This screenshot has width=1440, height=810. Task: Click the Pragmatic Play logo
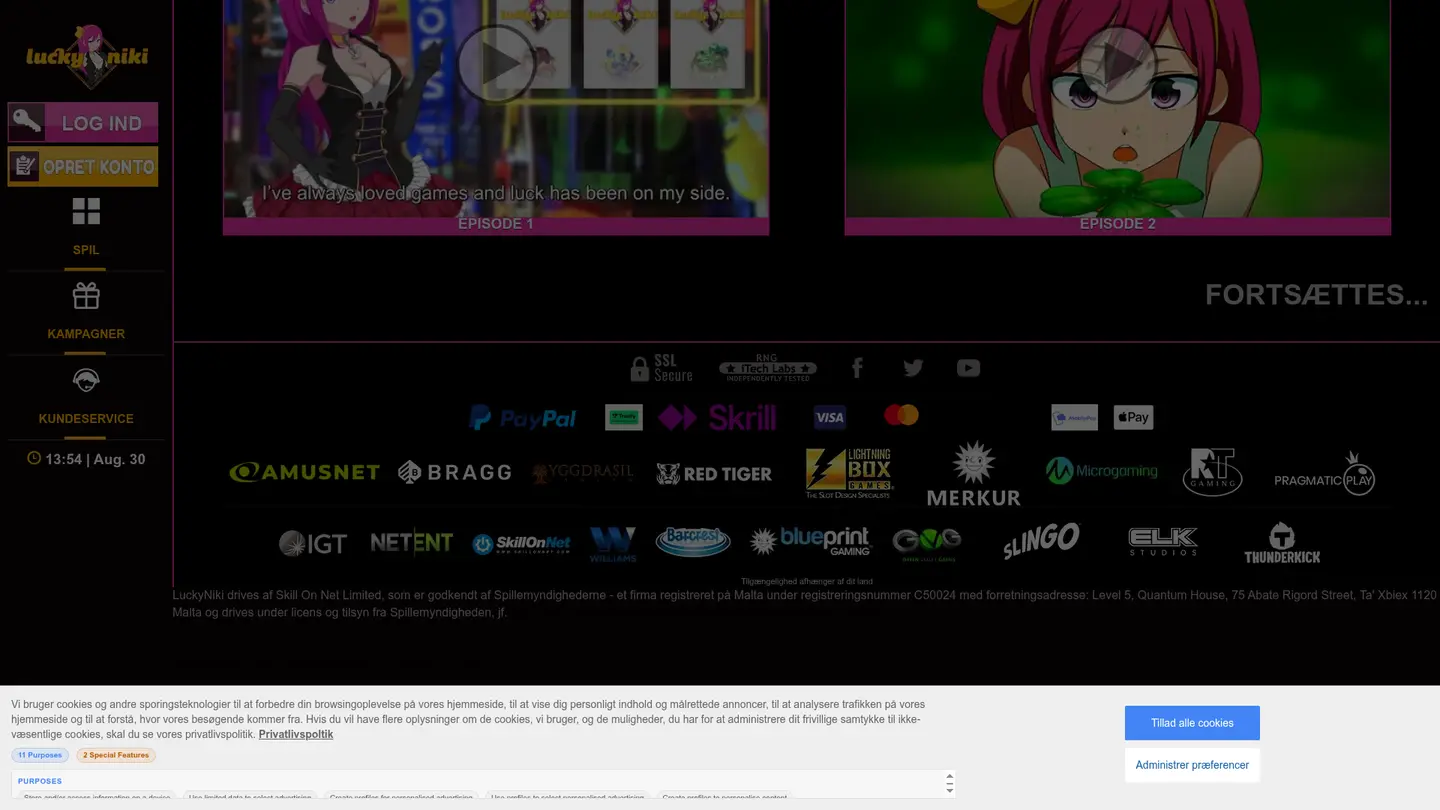point(1325,473)
